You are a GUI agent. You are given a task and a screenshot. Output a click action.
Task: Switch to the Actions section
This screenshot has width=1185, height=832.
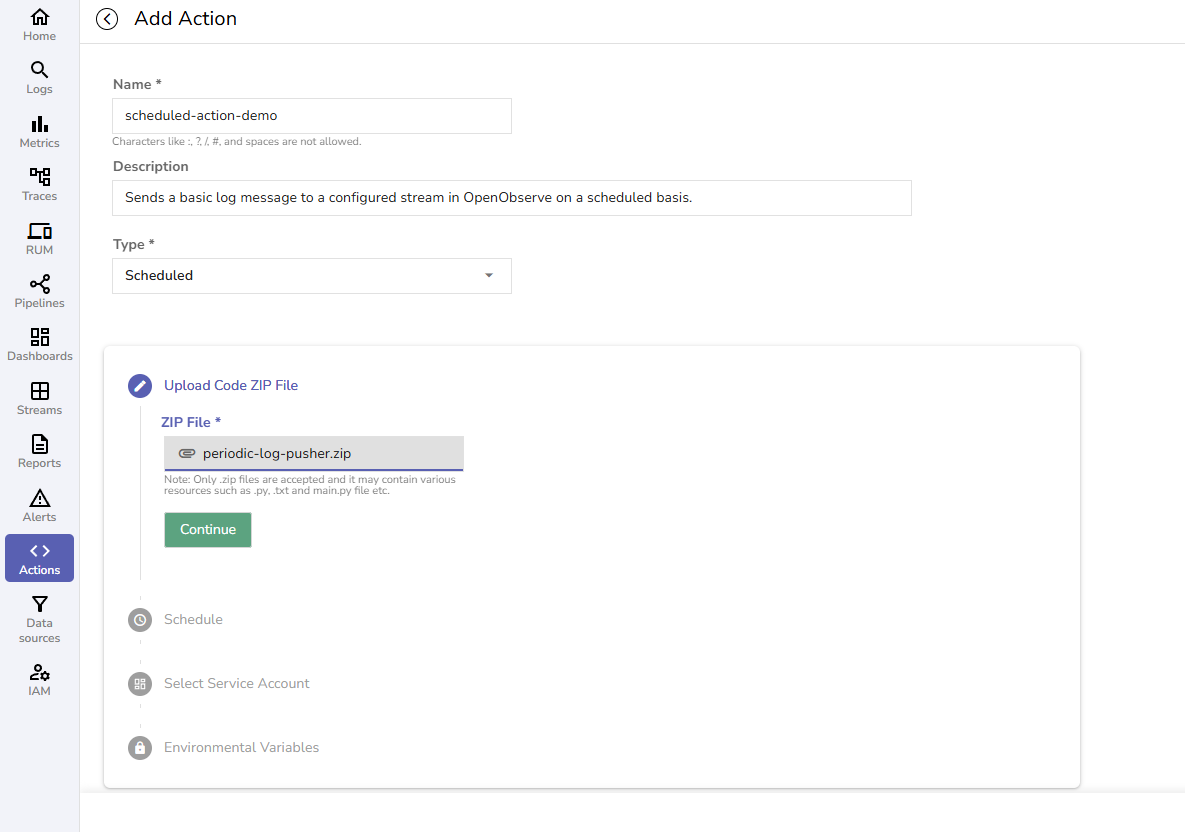39,557
